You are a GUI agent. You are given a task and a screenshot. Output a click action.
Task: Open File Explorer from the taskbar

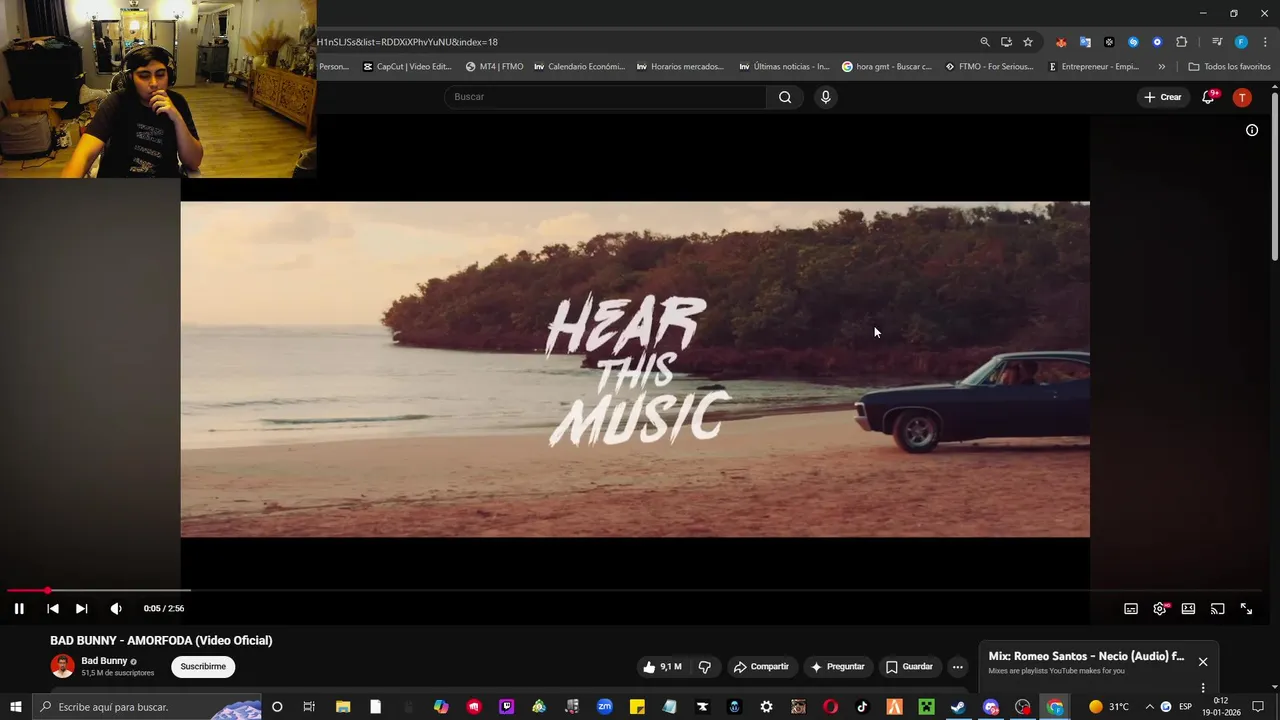click(x=343, y=707)
